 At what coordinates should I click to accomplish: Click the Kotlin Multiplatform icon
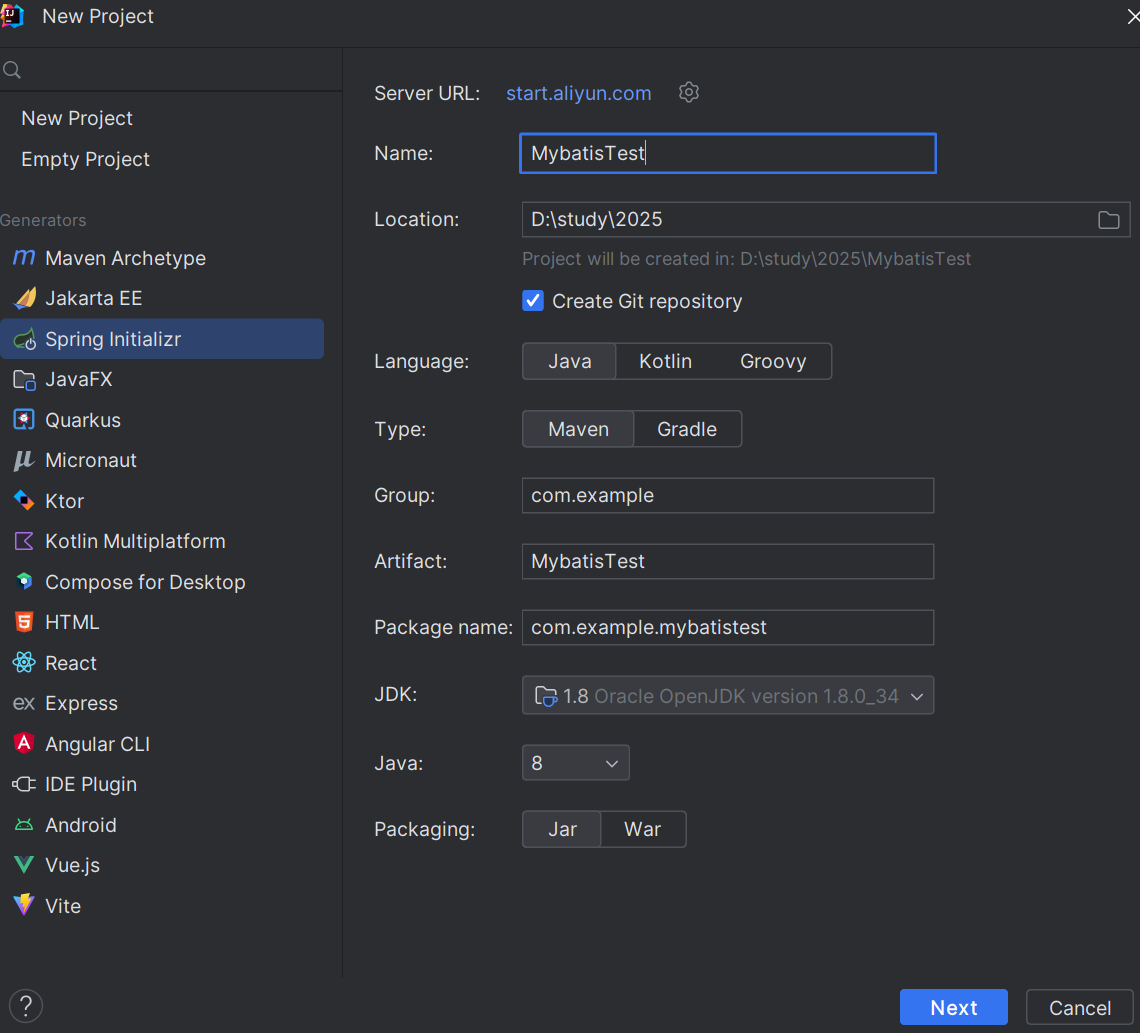click(x=24, y=541)
